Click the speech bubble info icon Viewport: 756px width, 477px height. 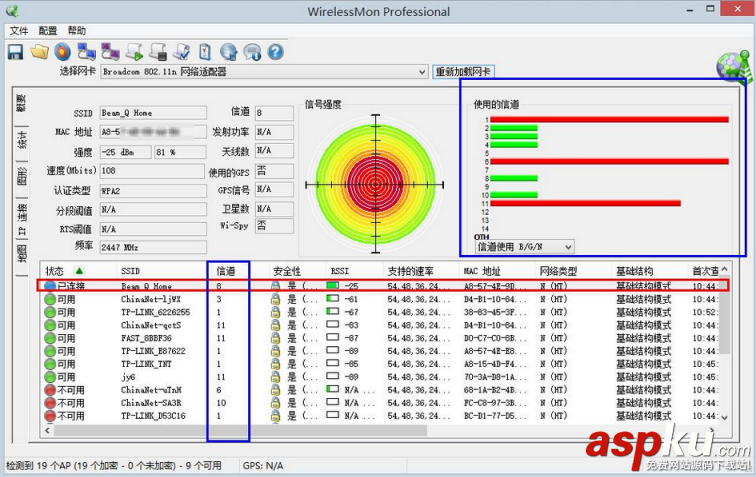(252, 52)
